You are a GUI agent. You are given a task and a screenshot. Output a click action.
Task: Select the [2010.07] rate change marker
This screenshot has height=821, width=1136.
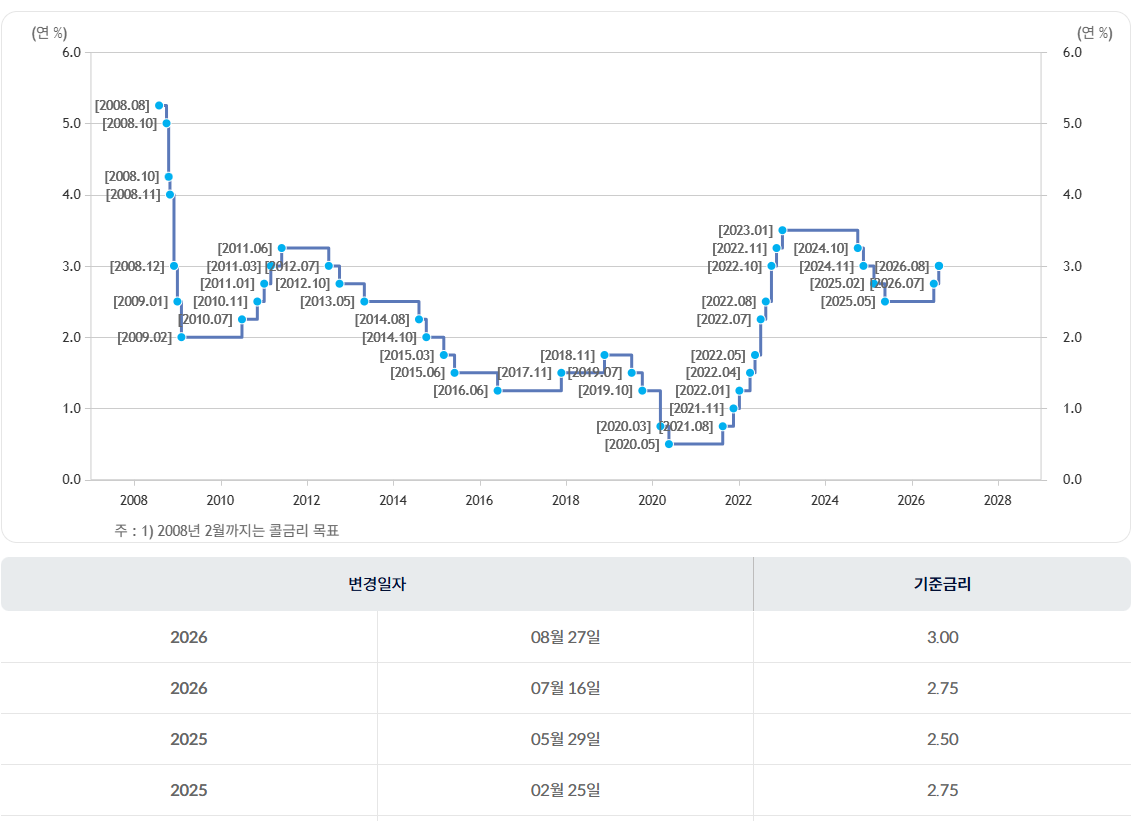[x=242, y=319]
